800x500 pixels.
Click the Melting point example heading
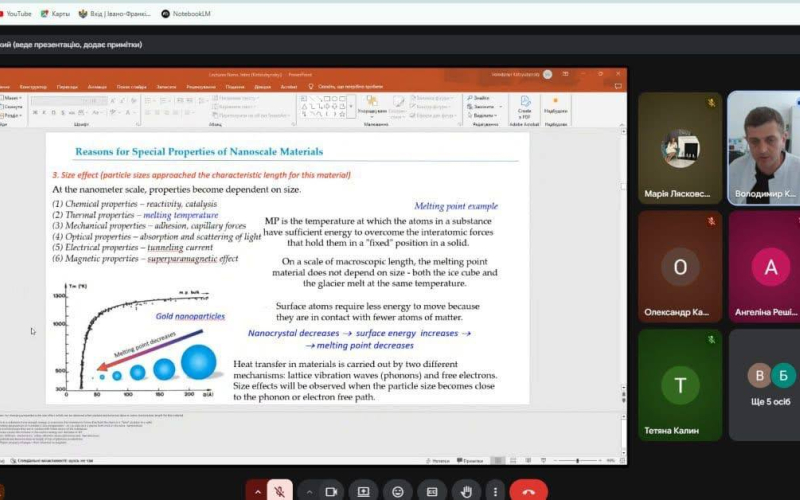point(456,206)
